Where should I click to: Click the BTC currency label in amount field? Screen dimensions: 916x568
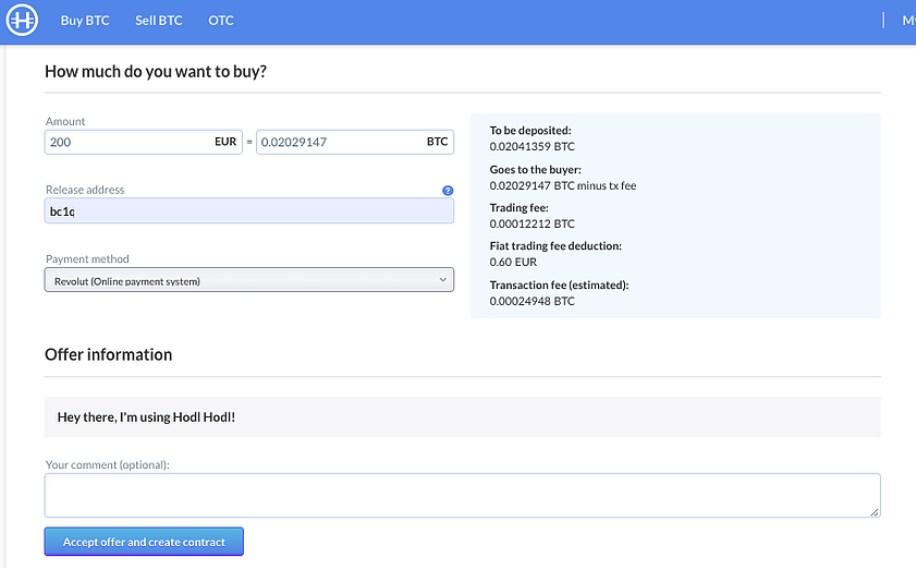[437, 141]
